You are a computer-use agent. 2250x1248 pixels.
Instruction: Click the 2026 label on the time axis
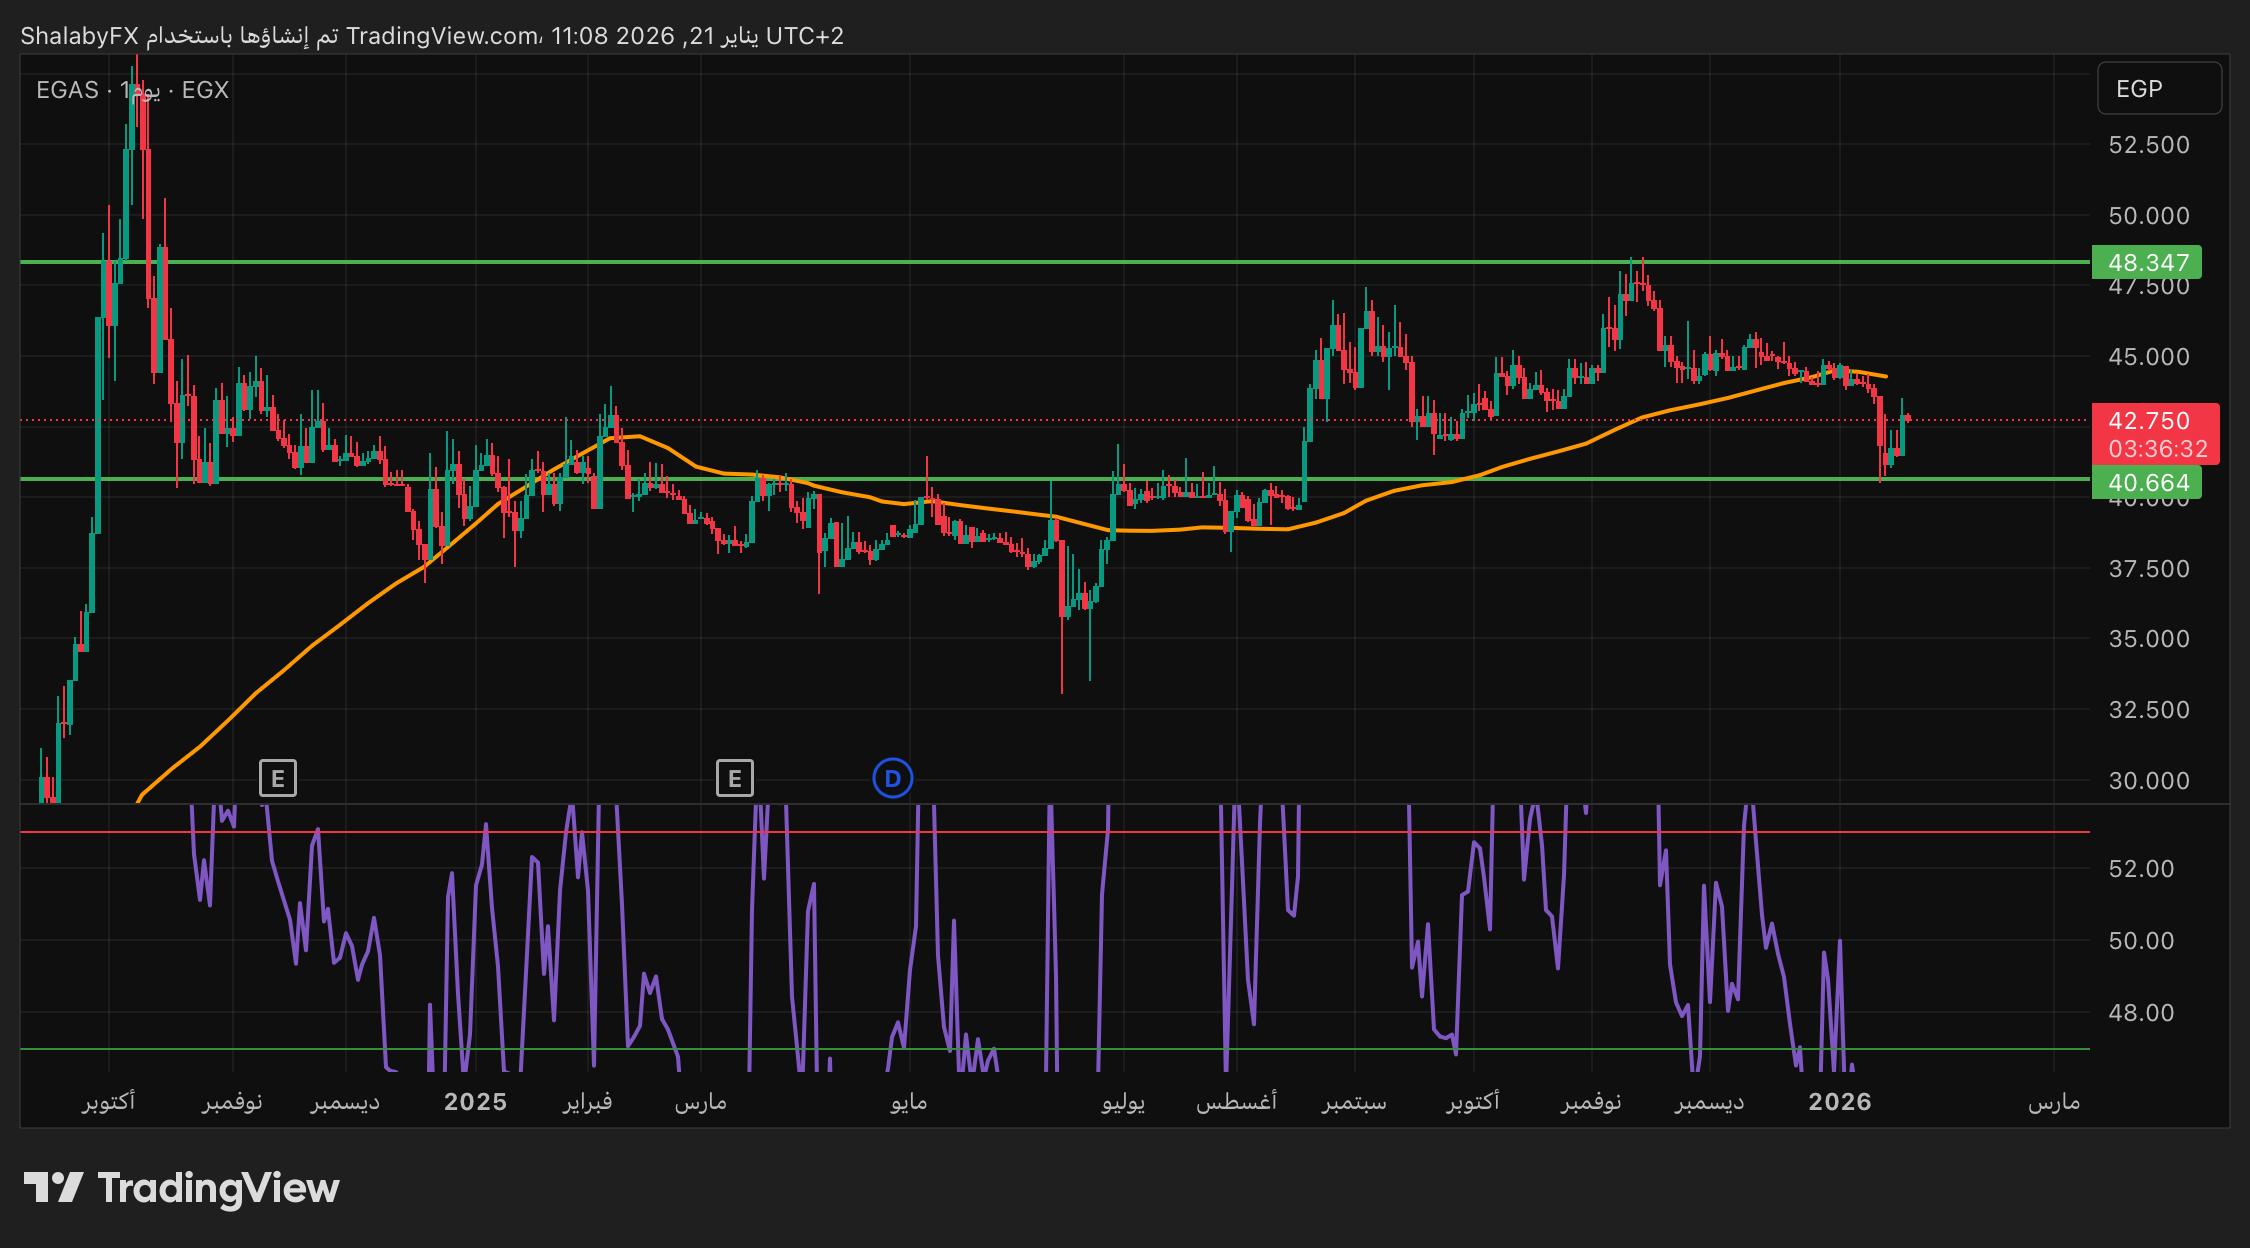coord(1839,1102)
